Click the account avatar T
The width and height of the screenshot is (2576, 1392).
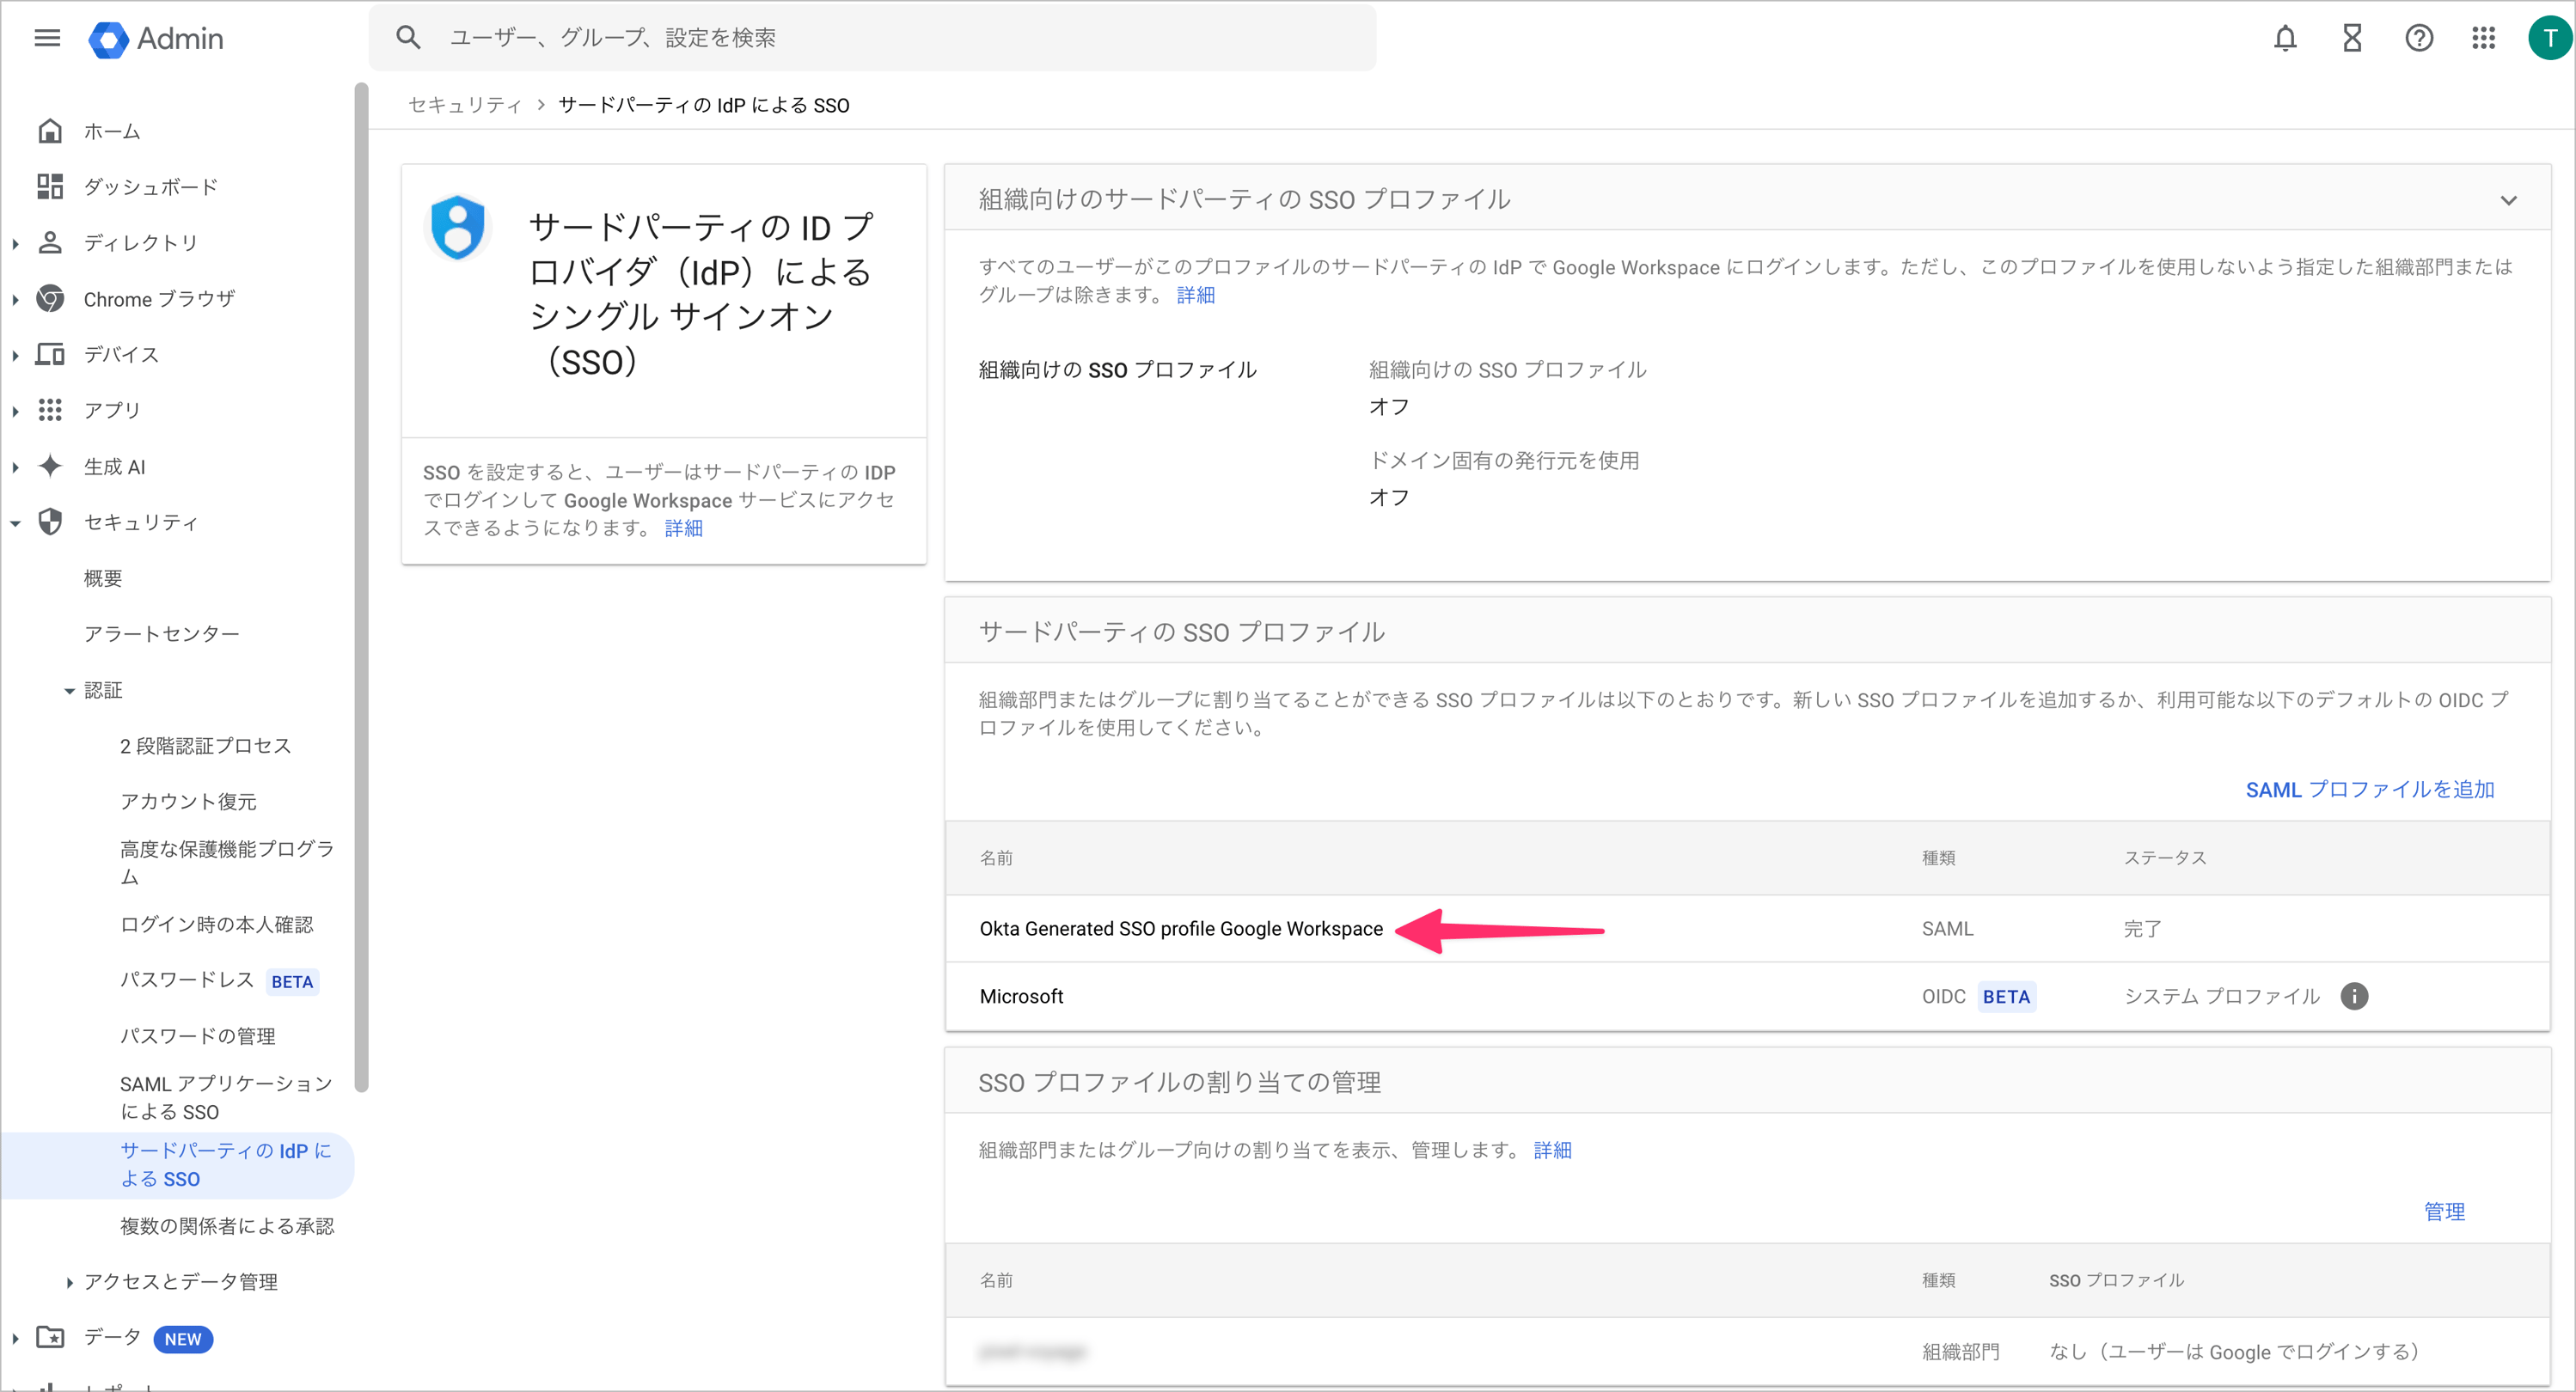pos(2549,38)
